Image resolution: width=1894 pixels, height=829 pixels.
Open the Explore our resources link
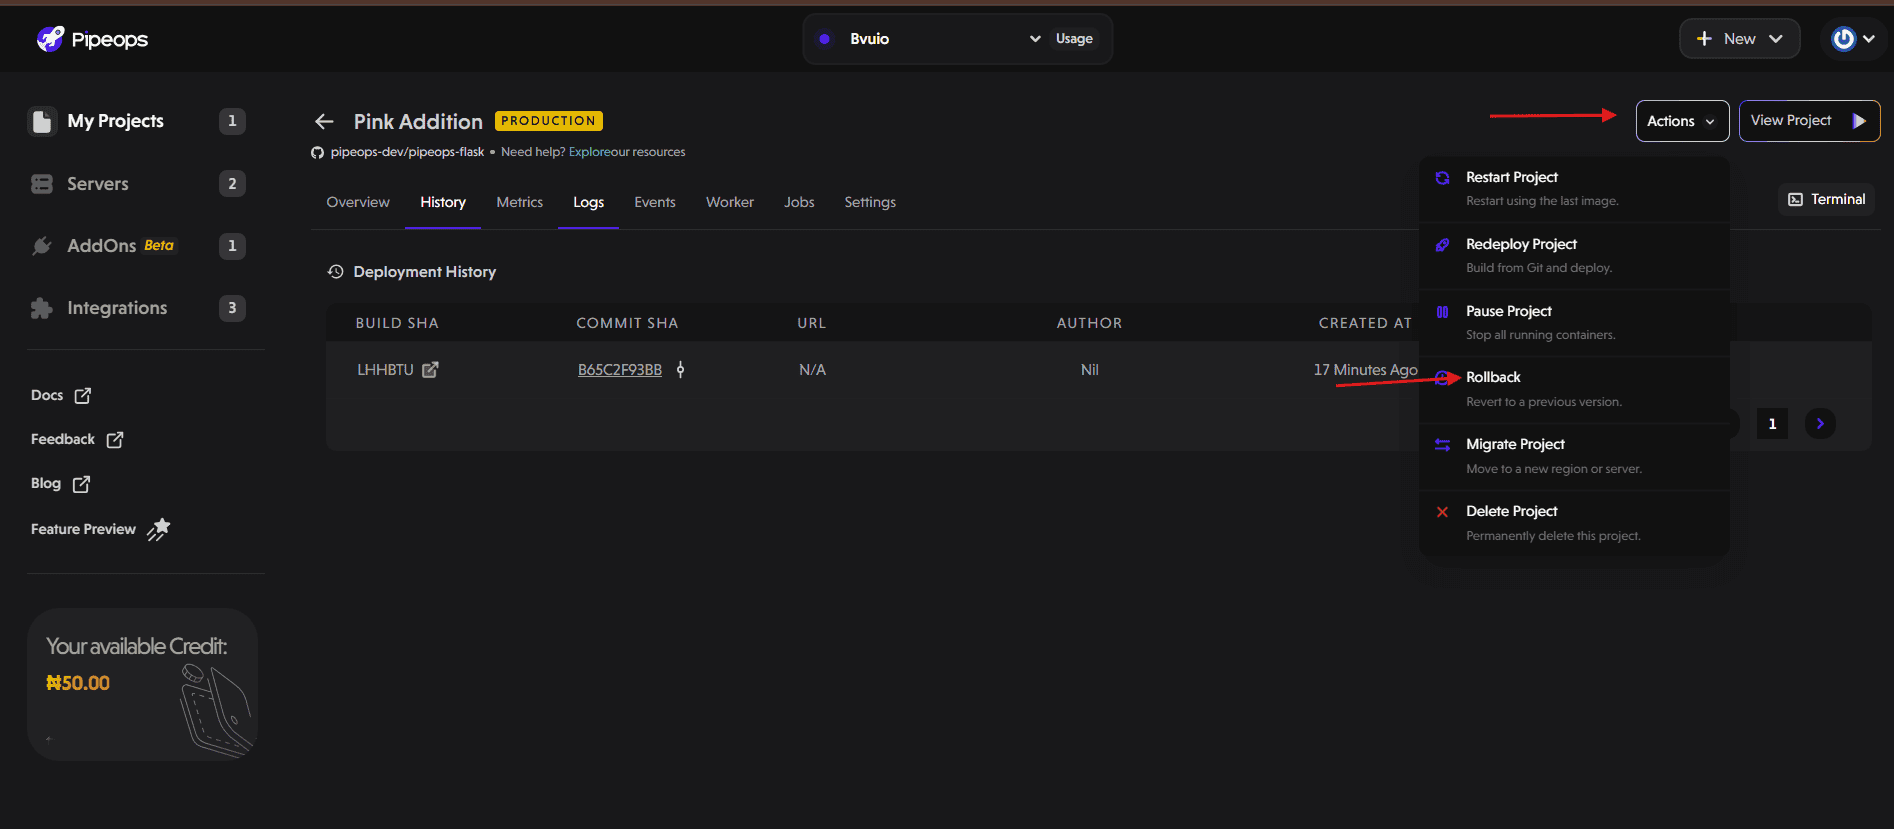pyautogui.click(x=627, y=152)
